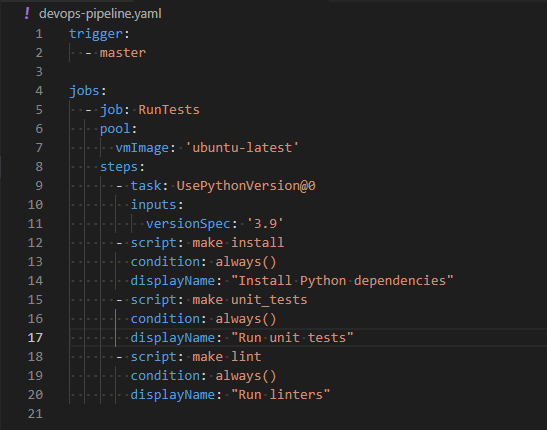Click the make lint script text
The width and height of the screenshot is (547, 430).
click(227, 356)
